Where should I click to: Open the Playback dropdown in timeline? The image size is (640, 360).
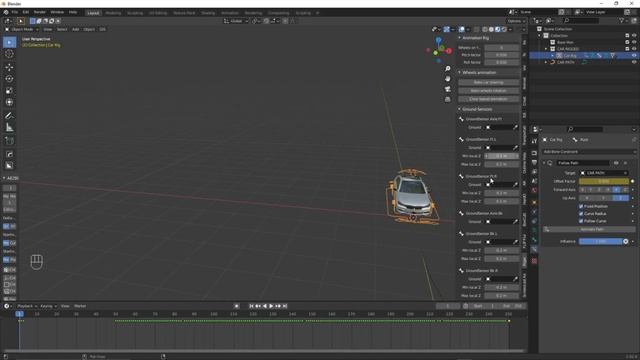click(x=27, y=306)
